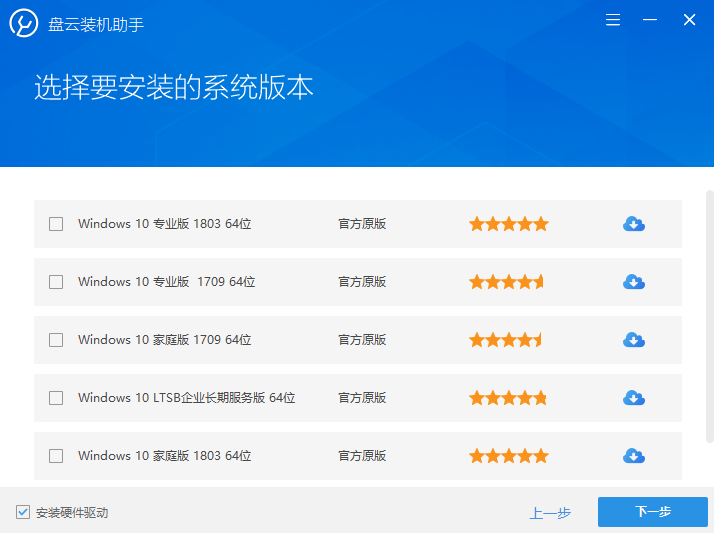Close the 盘云装机助手 window
714x533 pixels.
click(689, 20)
